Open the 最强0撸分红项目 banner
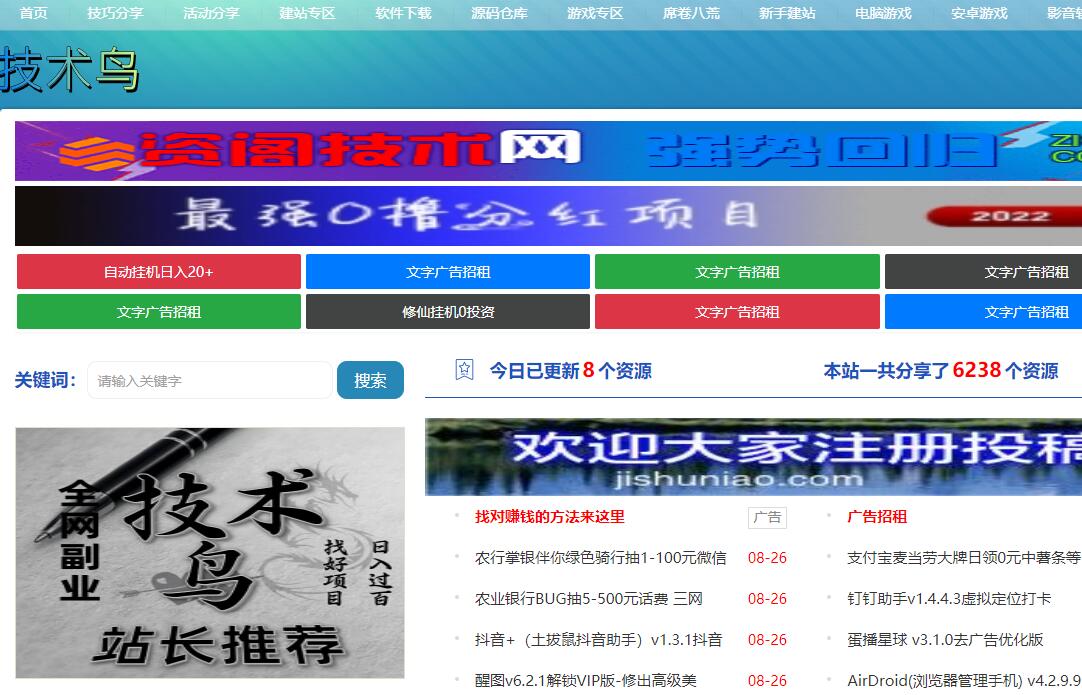This screenshot has height=695, width=1082. [548, 216]
